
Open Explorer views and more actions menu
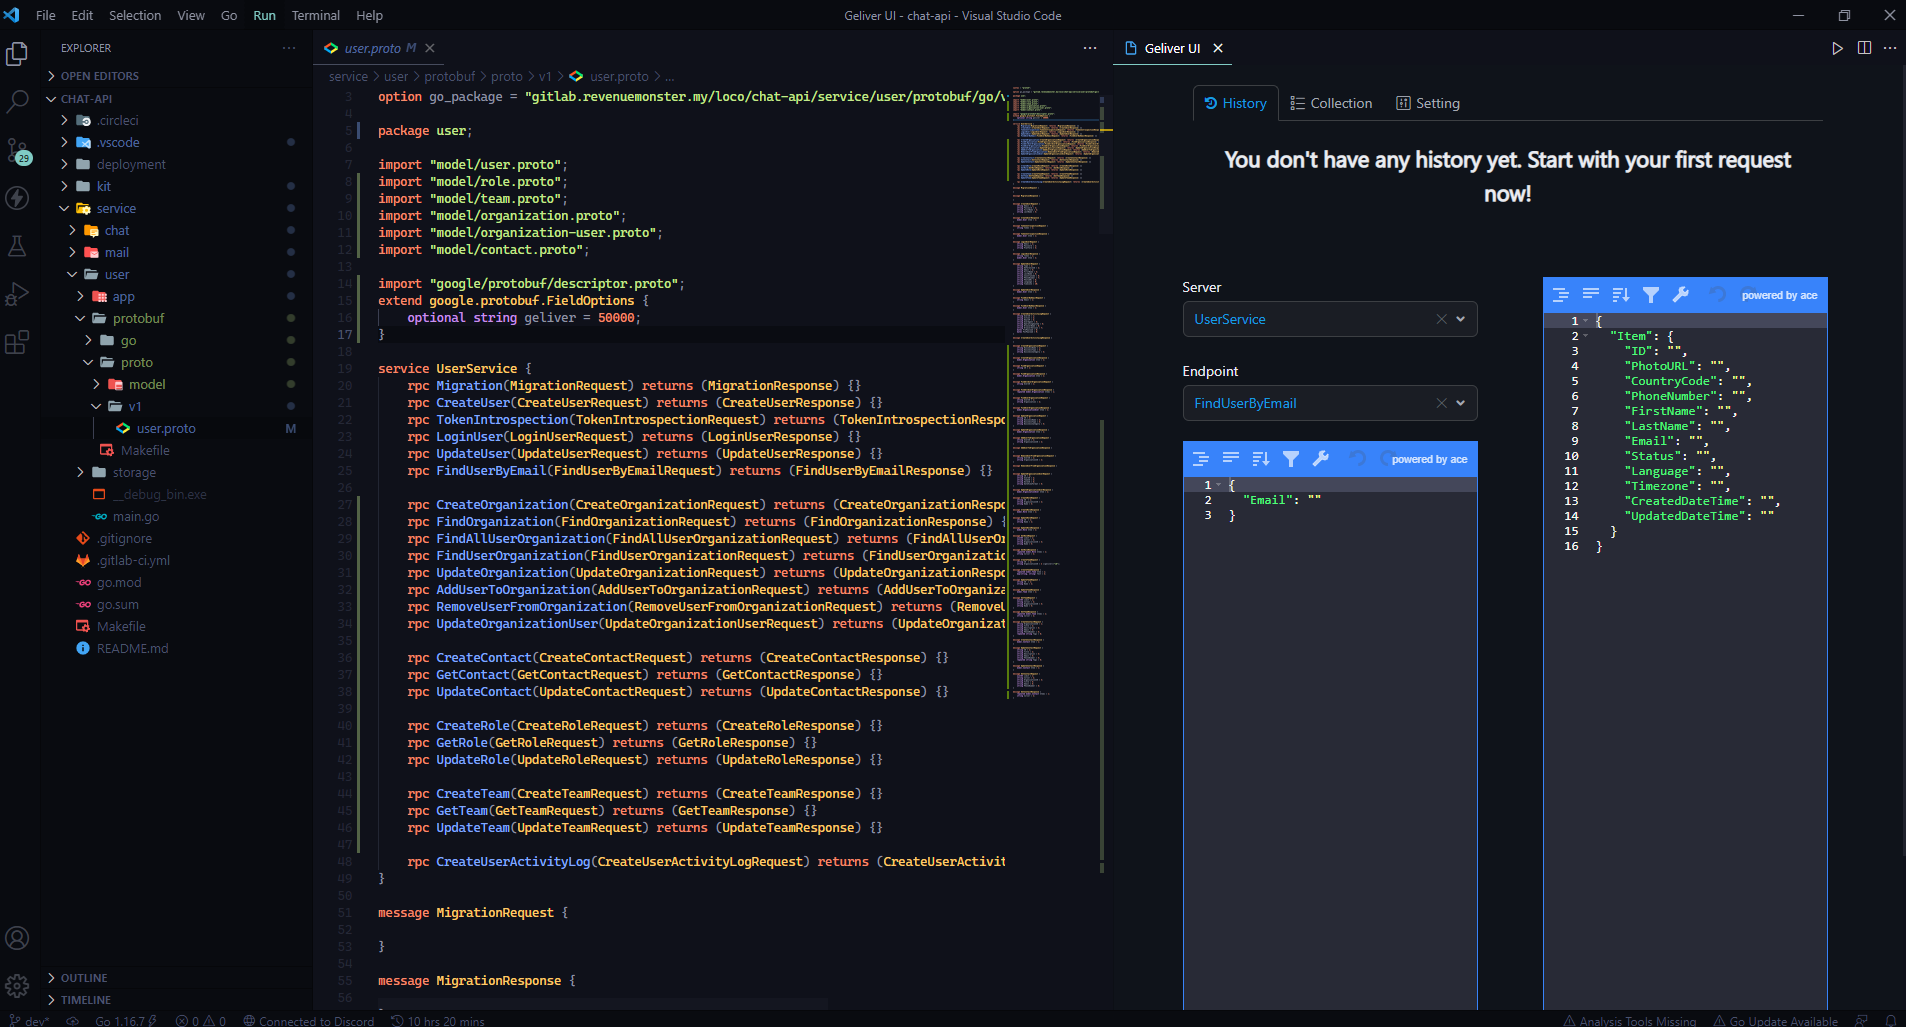click(x=289, y=48)
